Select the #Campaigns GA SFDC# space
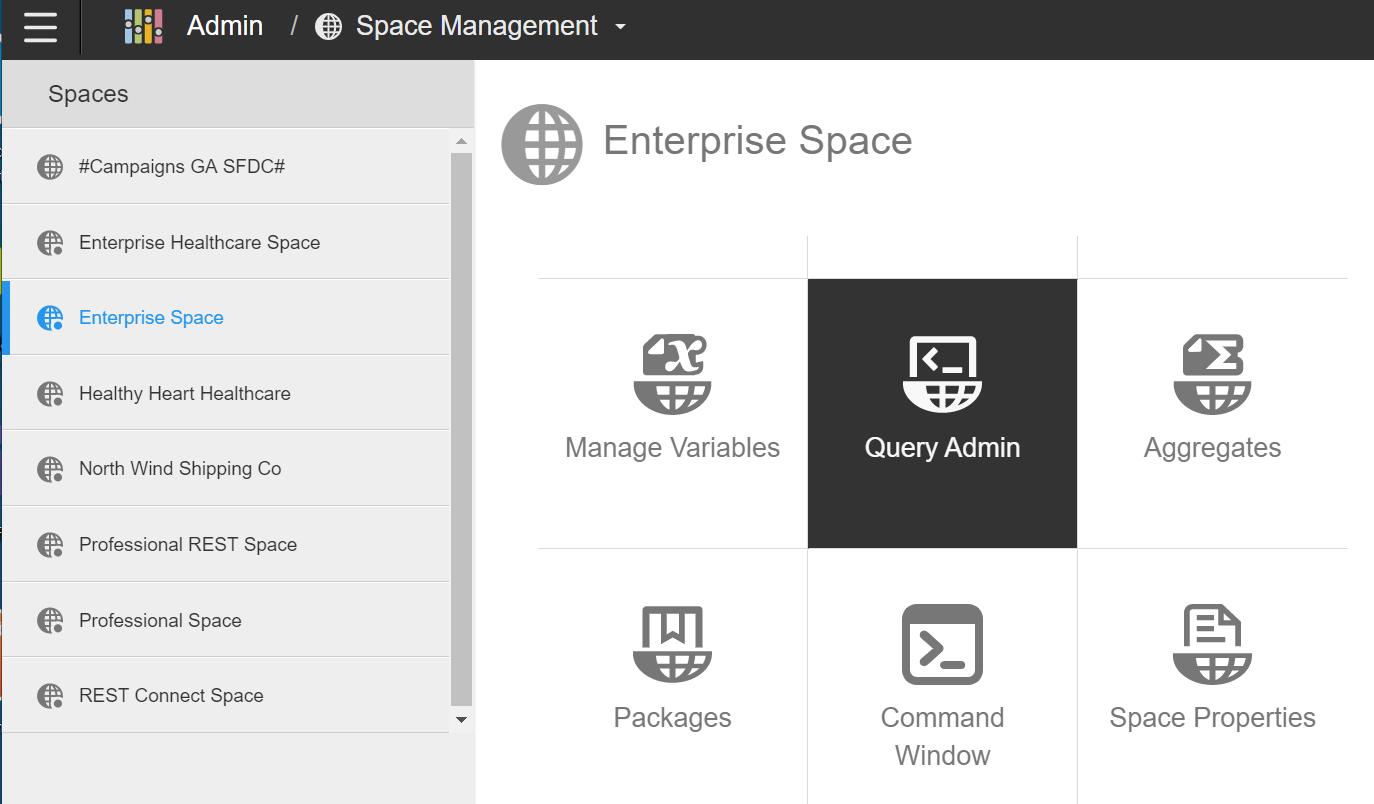1374x804 pixels. pyautogui.click(x=226, y=166)
